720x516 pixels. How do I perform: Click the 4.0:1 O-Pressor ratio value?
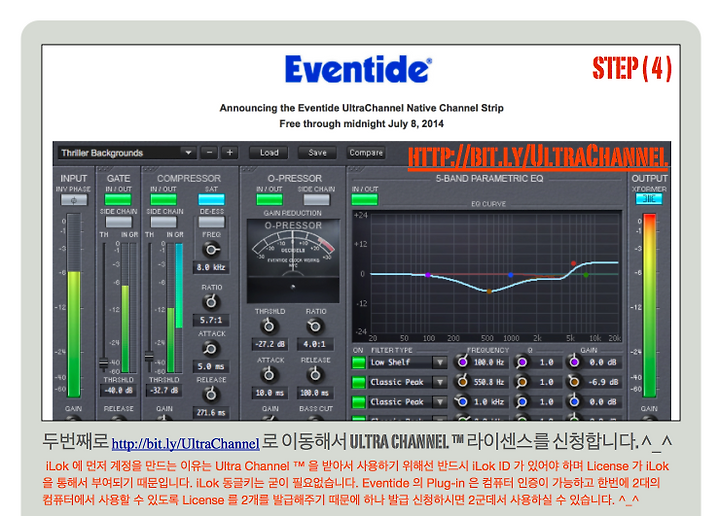pyautogui.click(x=315, y=344)
